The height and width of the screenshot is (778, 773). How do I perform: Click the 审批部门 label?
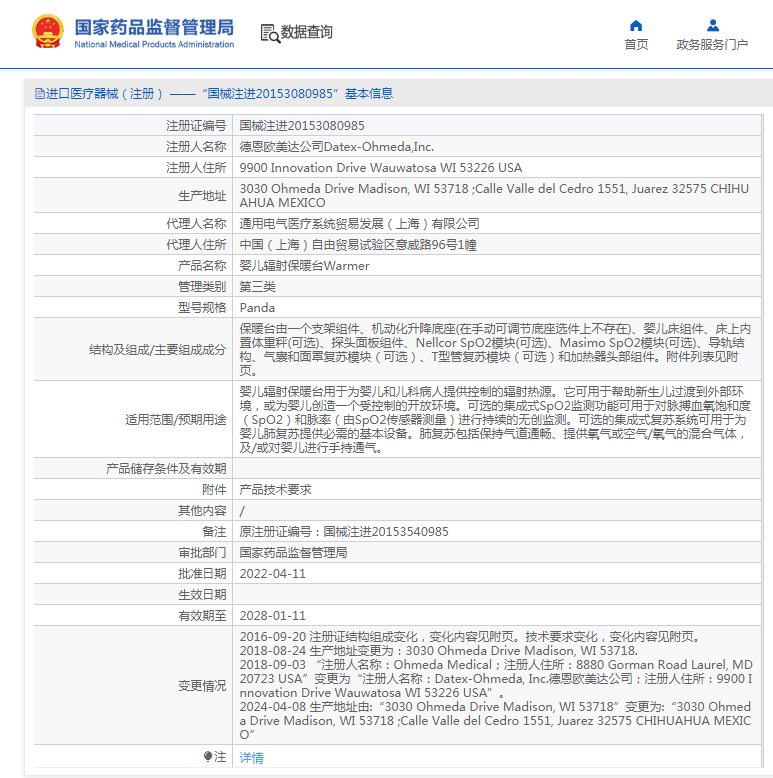[202, 553]
